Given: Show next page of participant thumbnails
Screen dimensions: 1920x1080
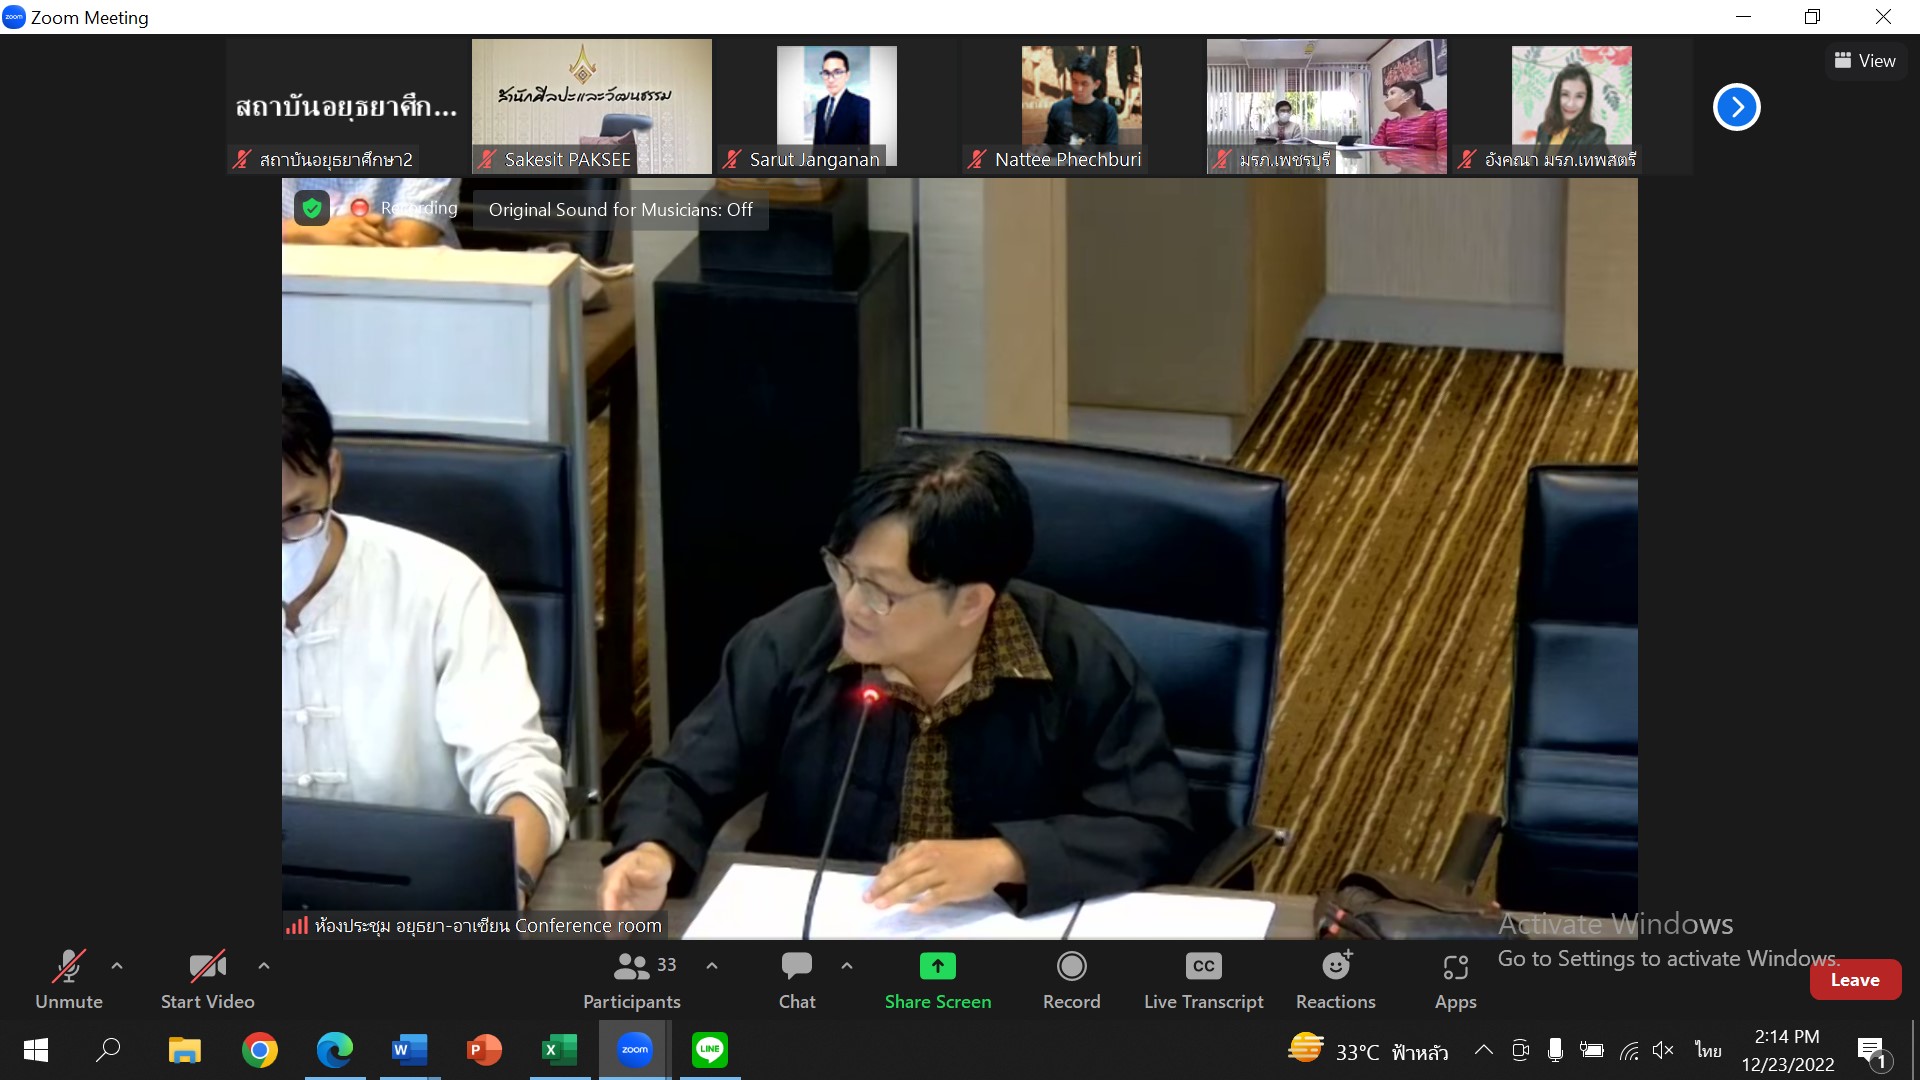Looking at the screenshot, I should click(x=1737, y=107).
